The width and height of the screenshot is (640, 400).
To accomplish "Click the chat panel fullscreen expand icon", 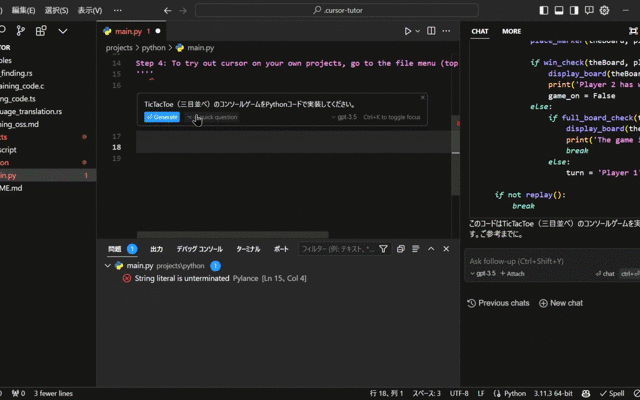I will [633, 31].
